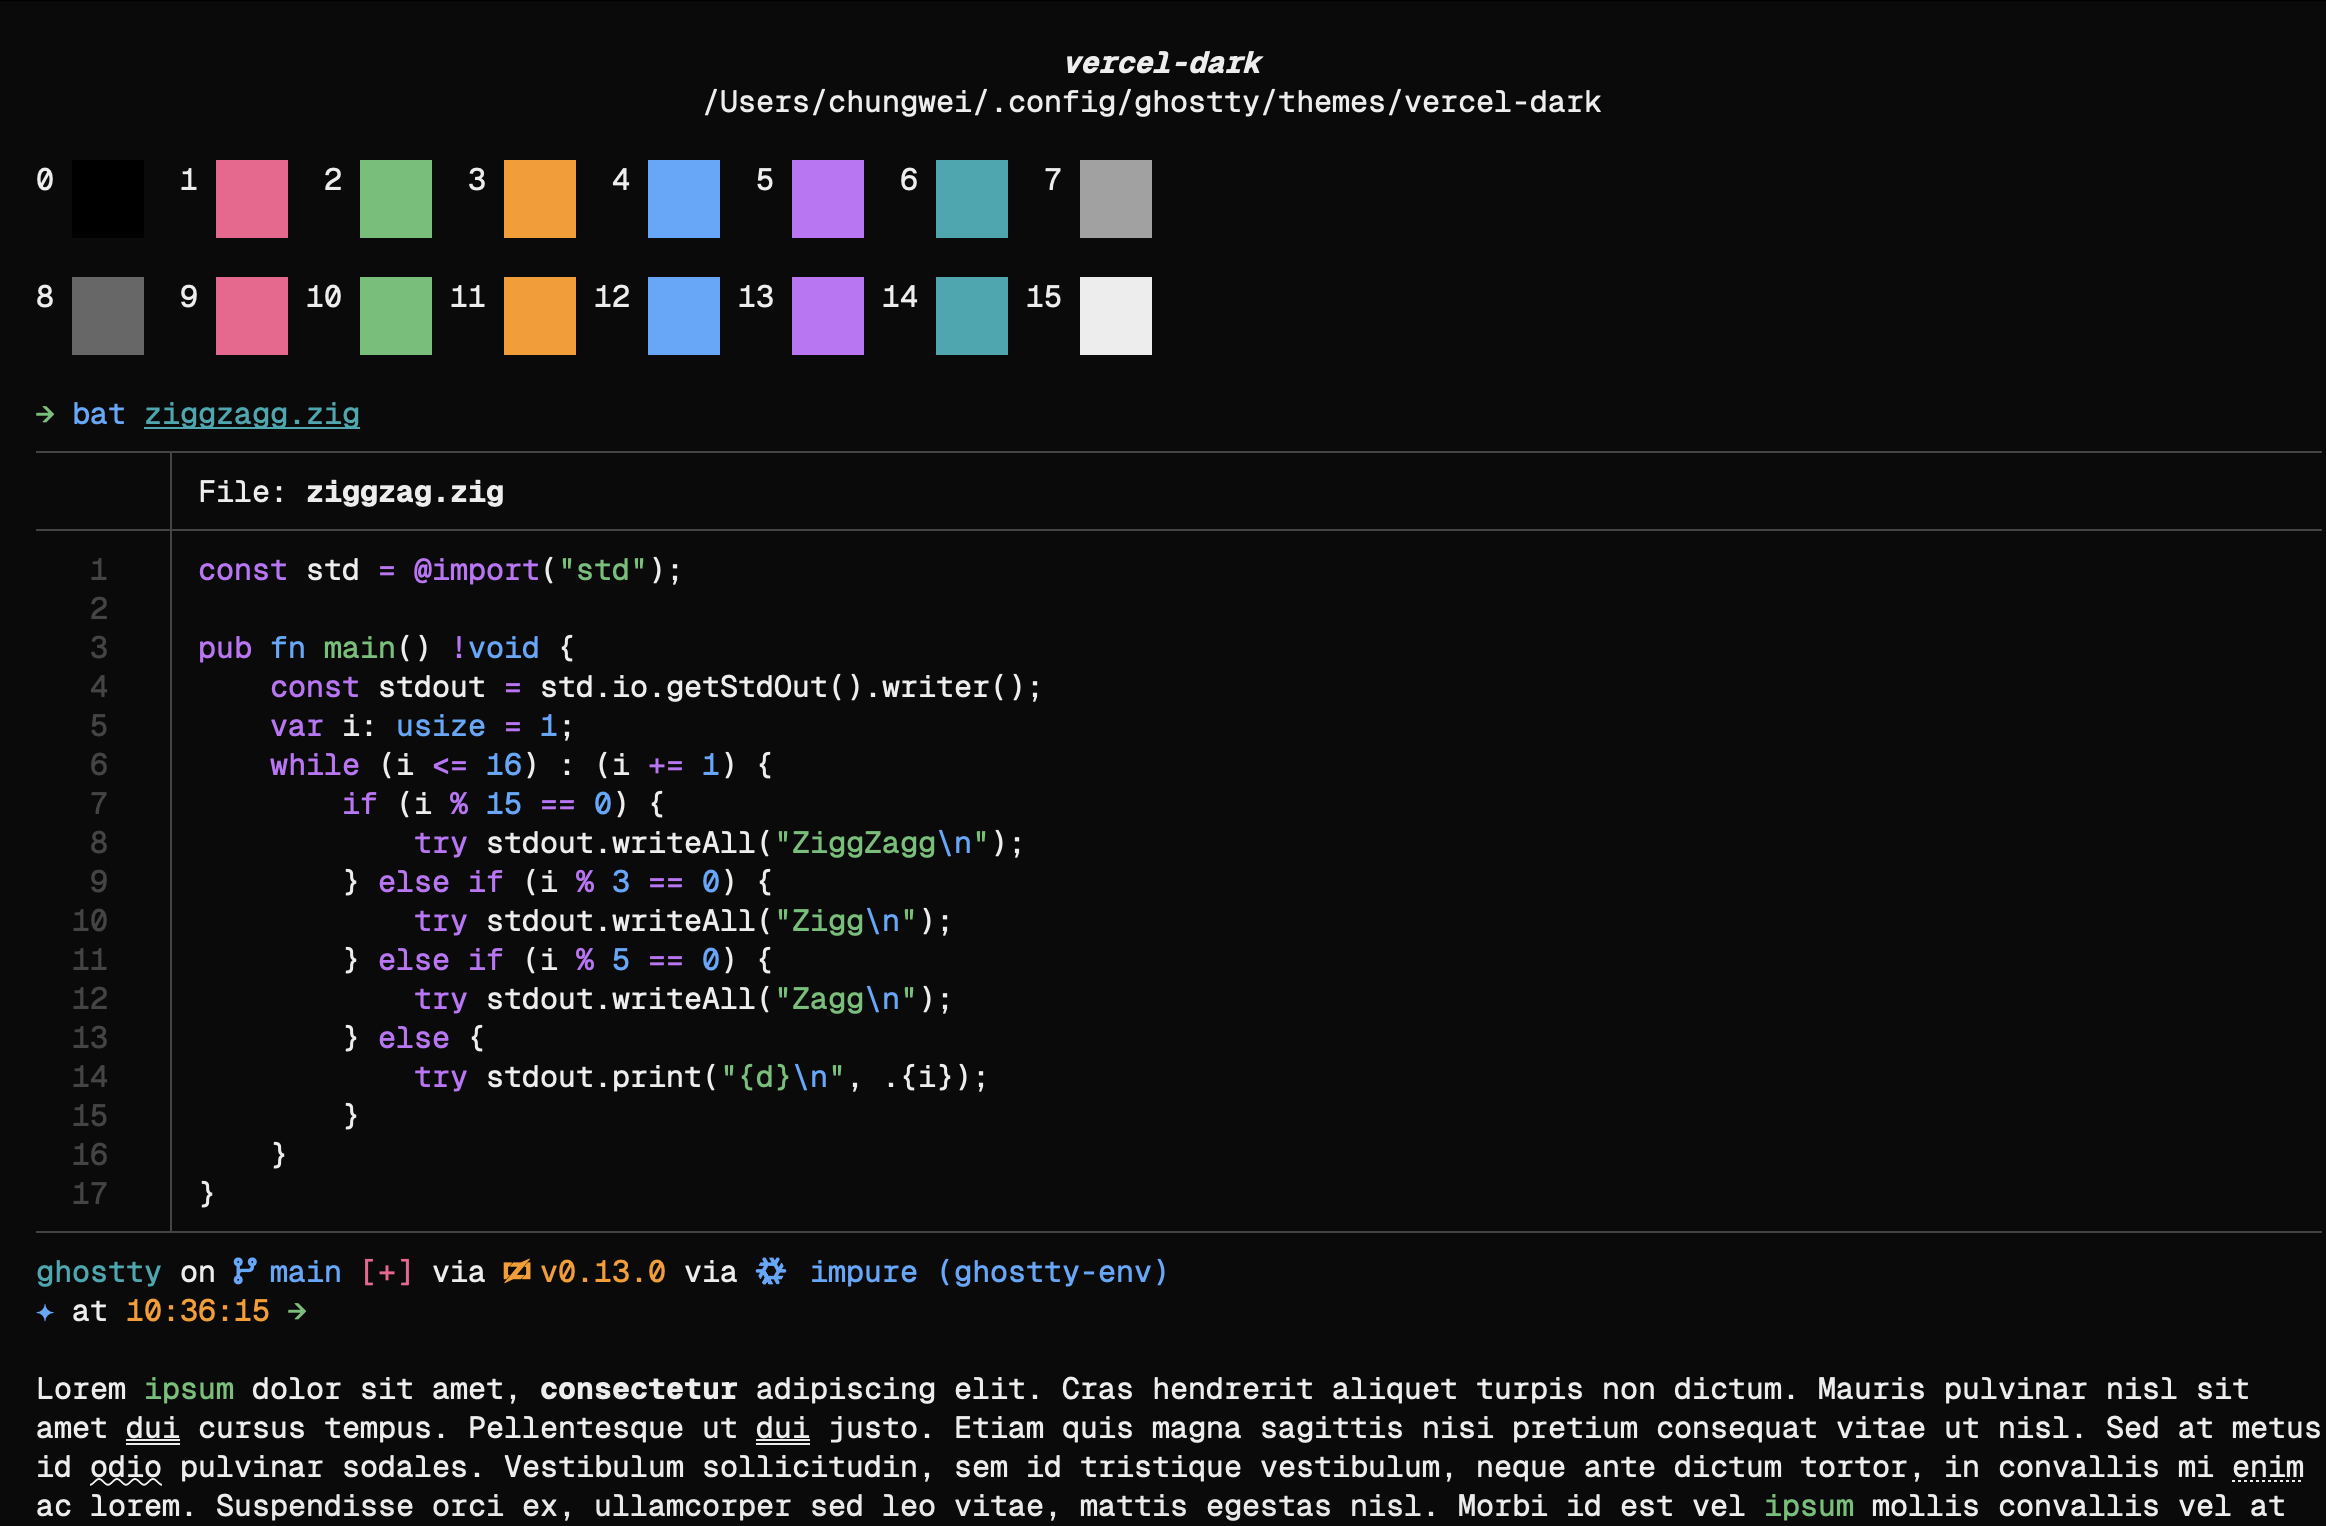Click the bold filename ziggzag.zig in header
The image size is (2326, 1526).
pyautogui.click(x=405, y=492)
